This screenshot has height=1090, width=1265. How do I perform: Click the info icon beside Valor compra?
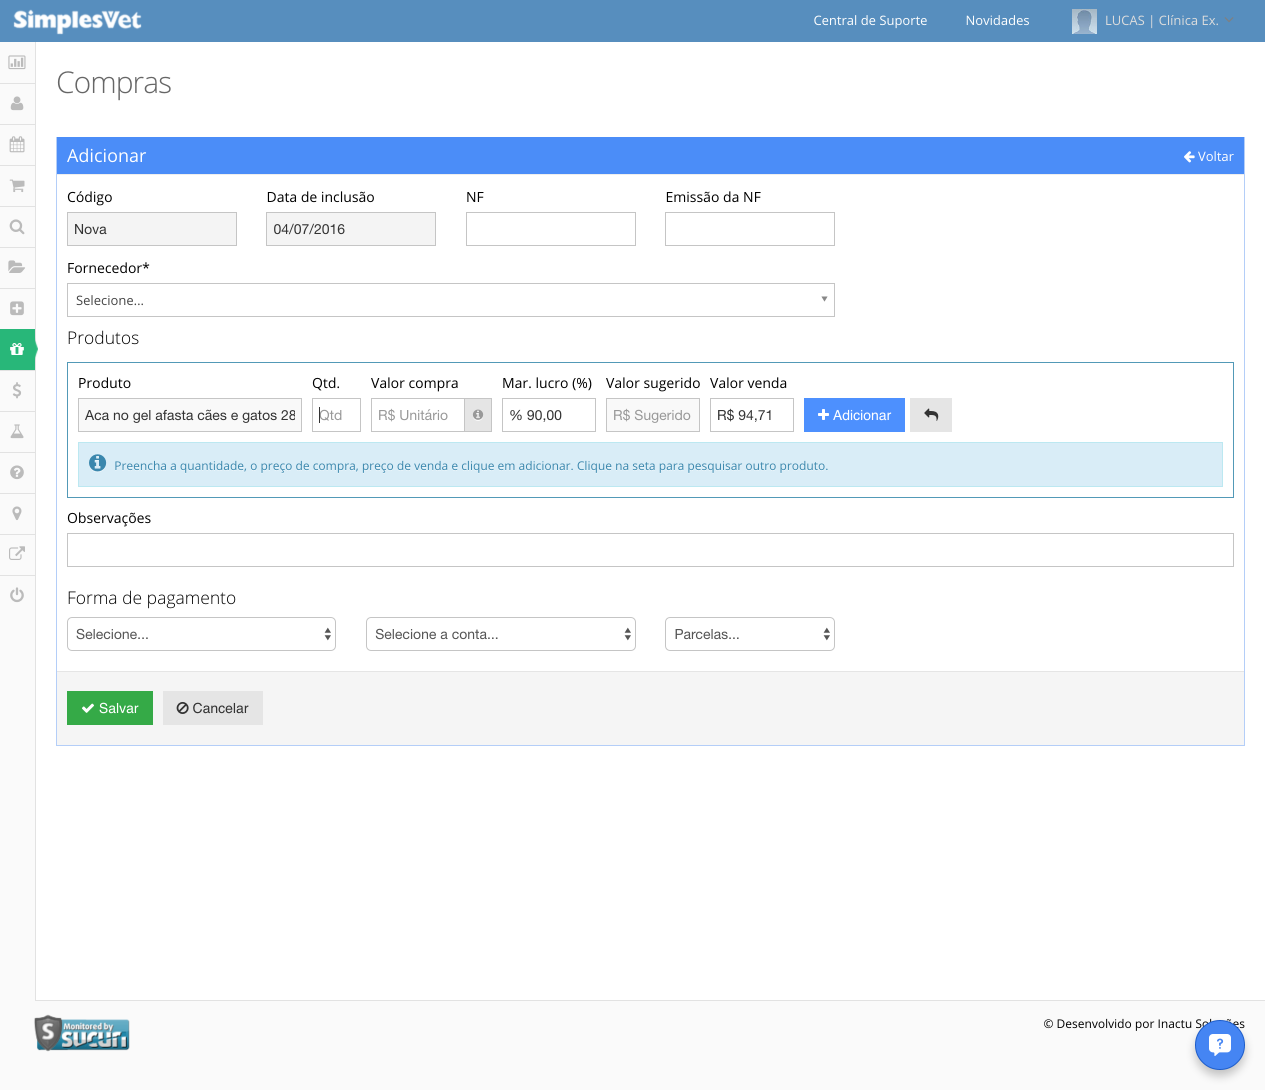click(478, 415)
